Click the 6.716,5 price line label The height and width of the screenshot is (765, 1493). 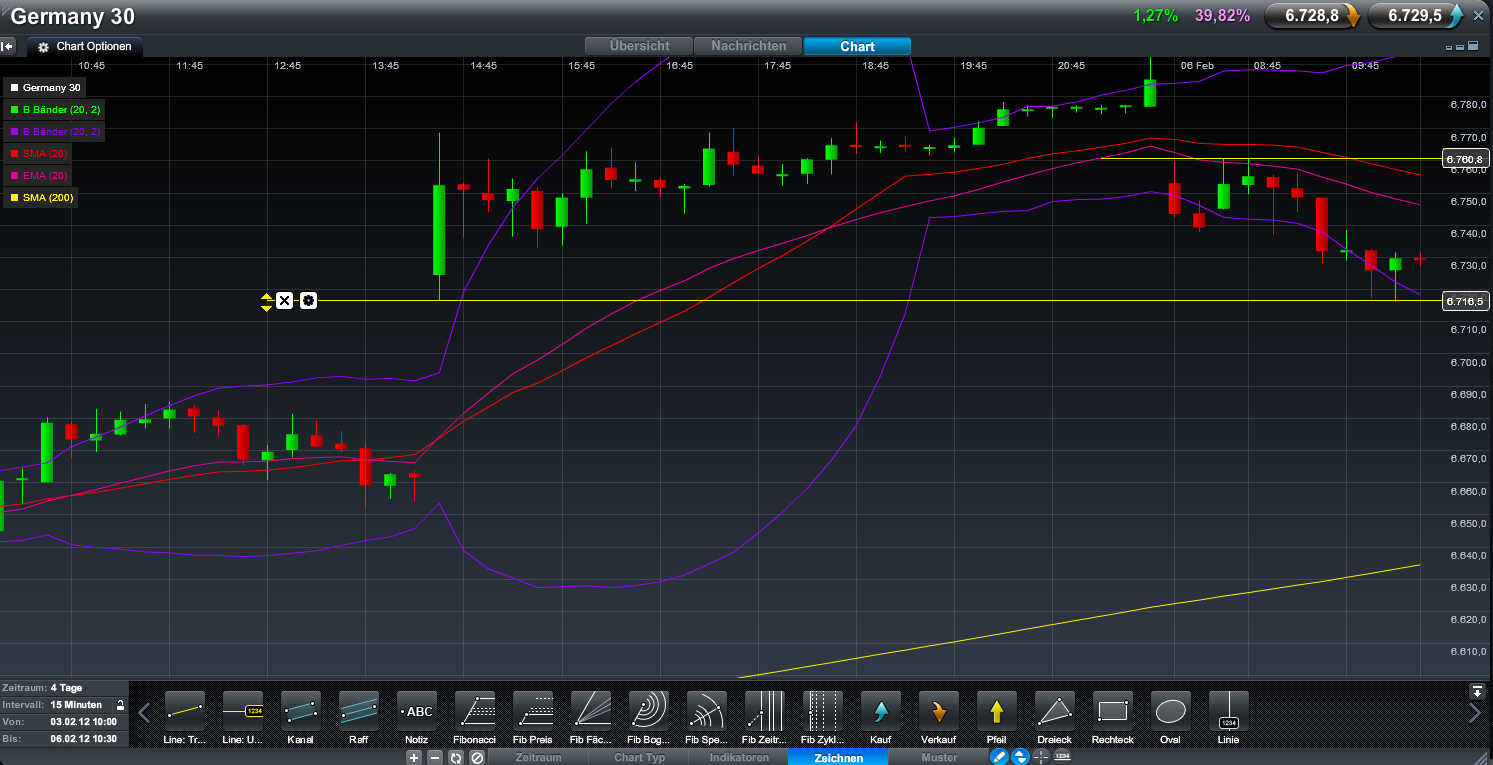tap(1466, 301)
